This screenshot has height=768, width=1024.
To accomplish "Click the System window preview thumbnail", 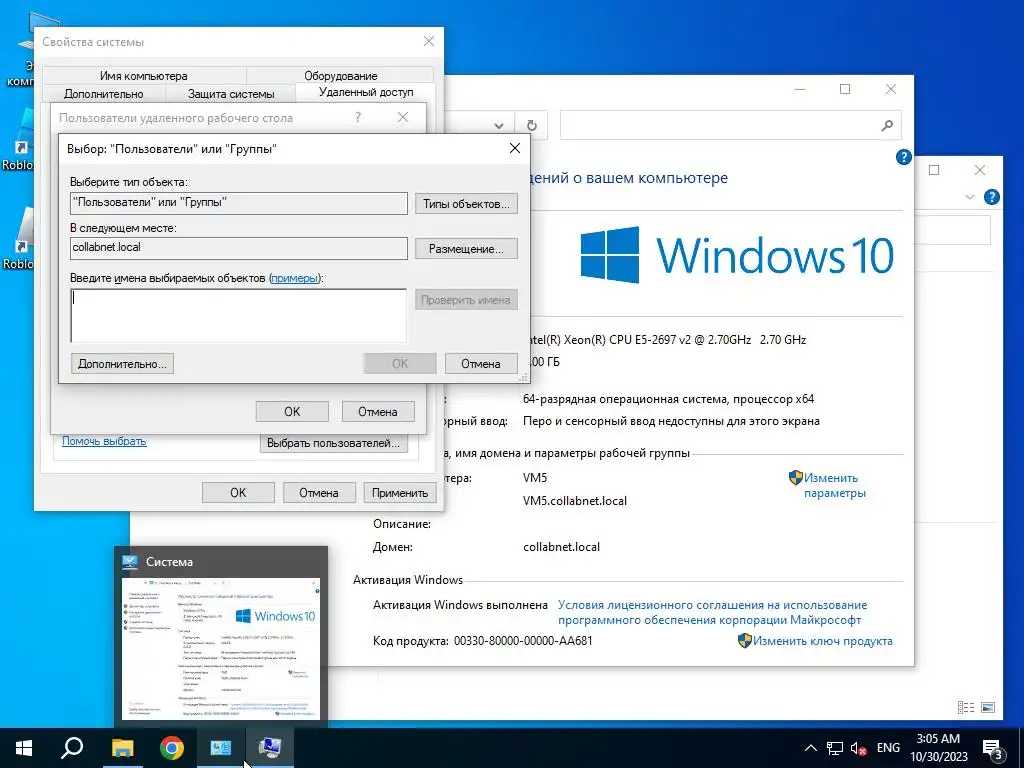I will click(221, 647).
